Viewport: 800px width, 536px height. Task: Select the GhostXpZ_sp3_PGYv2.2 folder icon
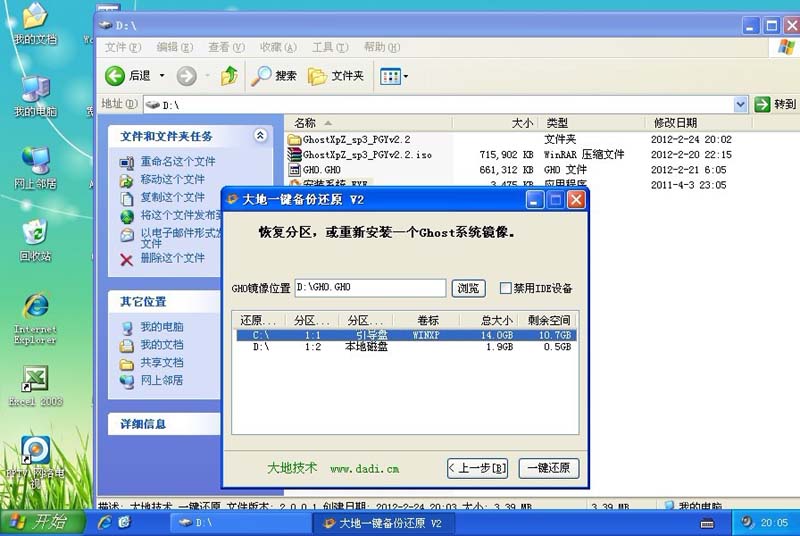click(x=294, y=139)
